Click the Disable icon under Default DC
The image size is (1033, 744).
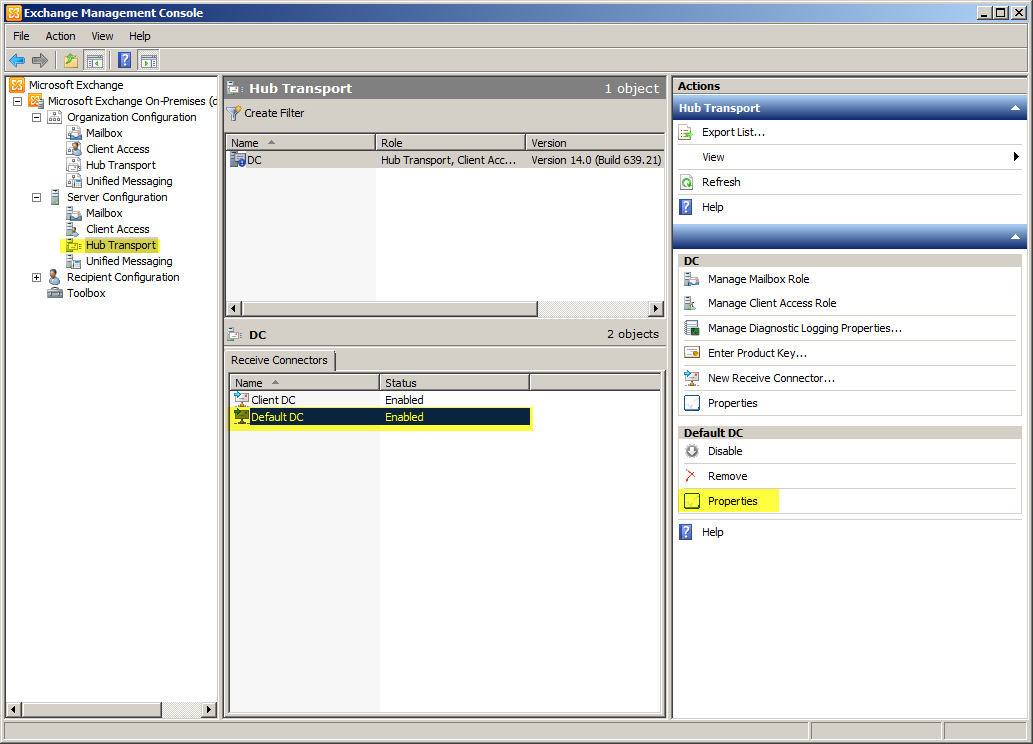click(x=692, y=451)
